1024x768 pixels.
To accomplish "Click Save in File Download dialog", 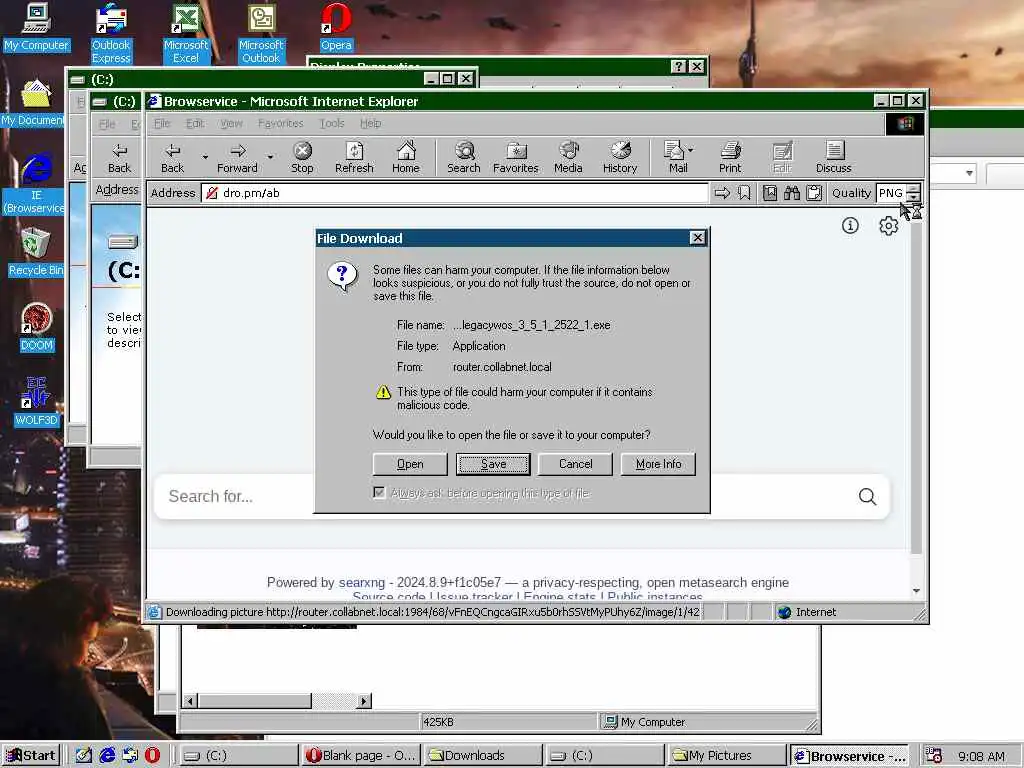I will tap(493, 464).
